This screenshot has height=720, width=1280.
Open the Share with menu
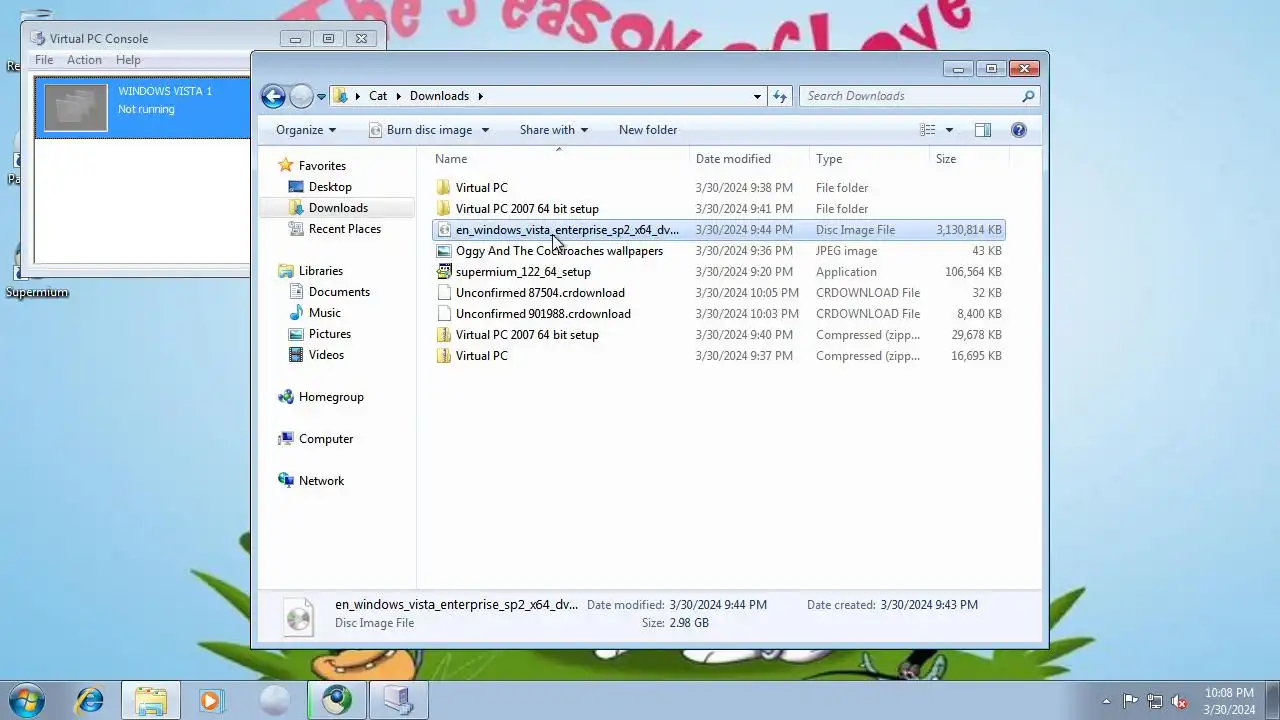(x=553, y=130)
